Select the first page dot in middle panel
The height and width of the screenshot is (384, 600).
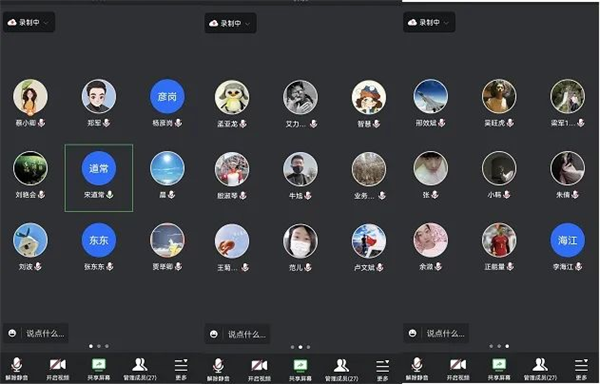click(x=292, y=347)
